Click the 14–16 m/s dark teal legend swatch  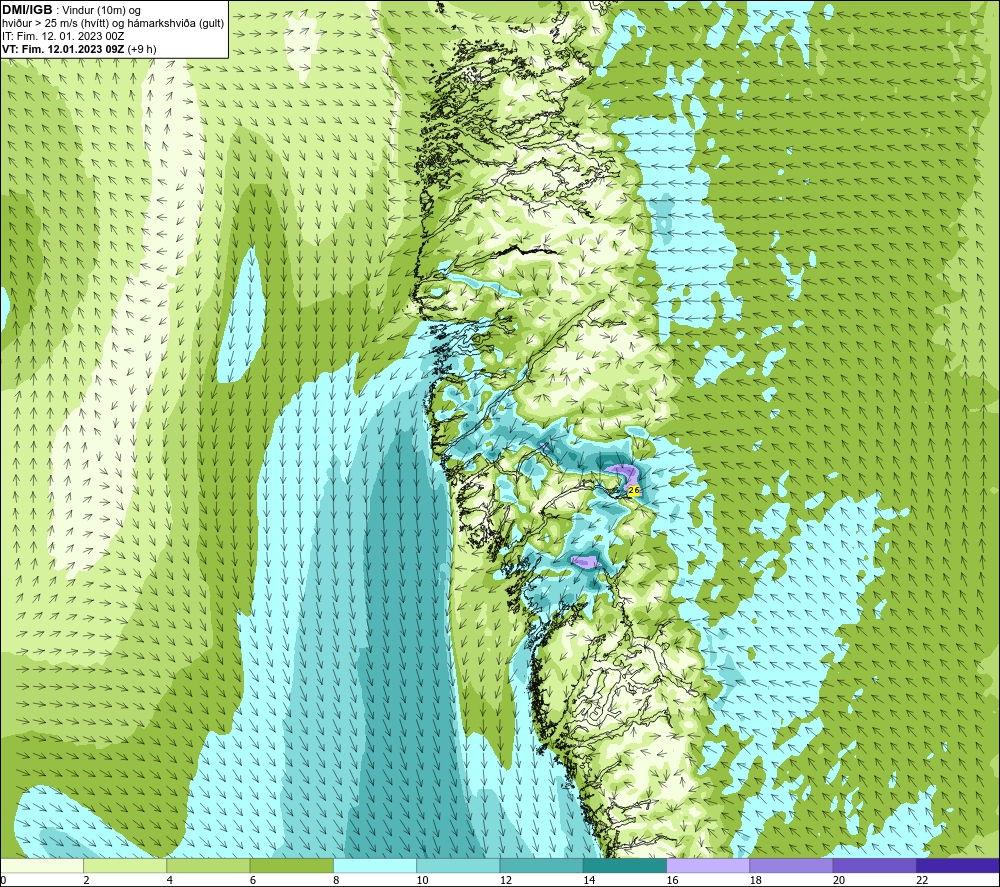625,865
